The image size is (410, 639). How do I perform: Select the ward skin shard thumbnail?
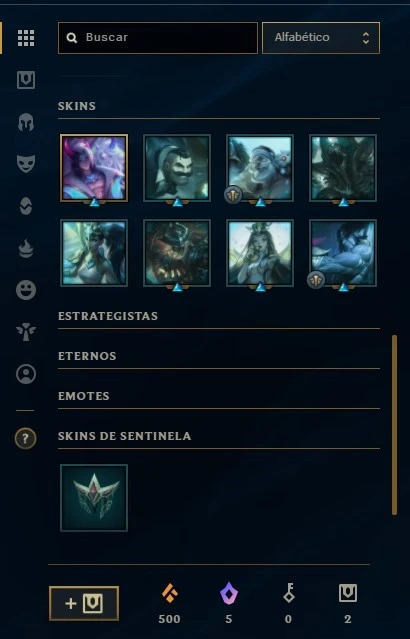point(94,498)
